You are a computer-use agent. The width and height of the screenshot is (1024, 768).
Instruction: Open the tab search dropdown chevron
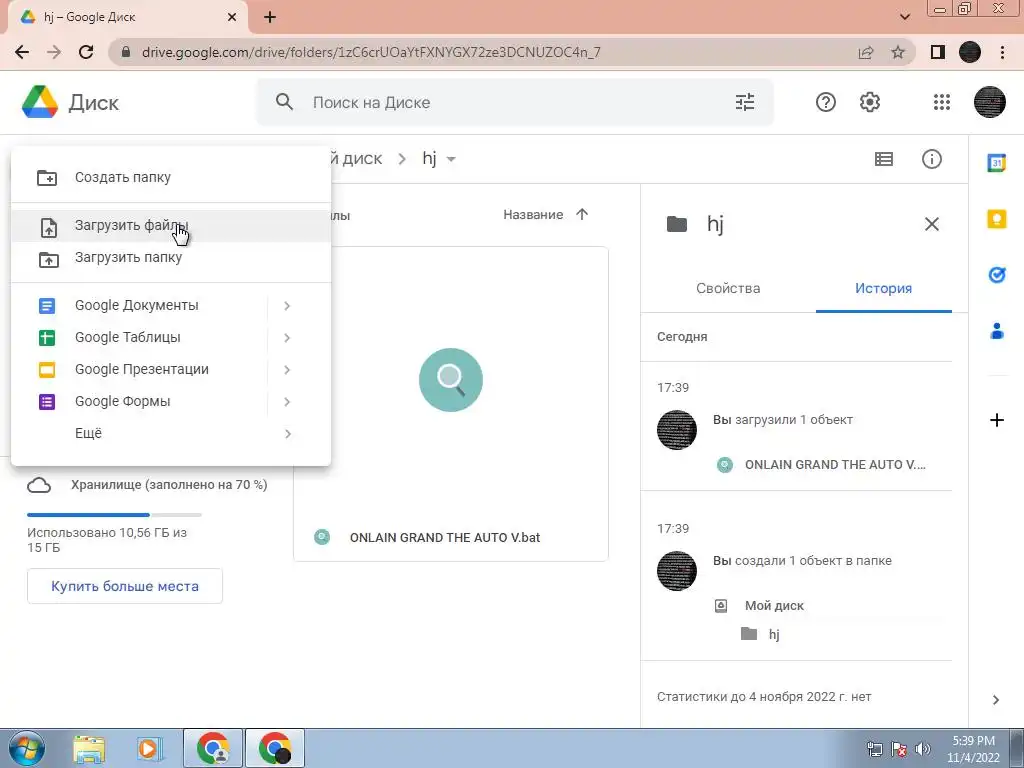[904, 17]
